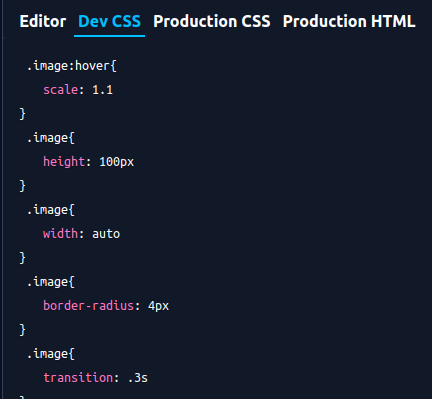Open the Production CSS tab
Screen dimensions: 432x399
[212, 21]
